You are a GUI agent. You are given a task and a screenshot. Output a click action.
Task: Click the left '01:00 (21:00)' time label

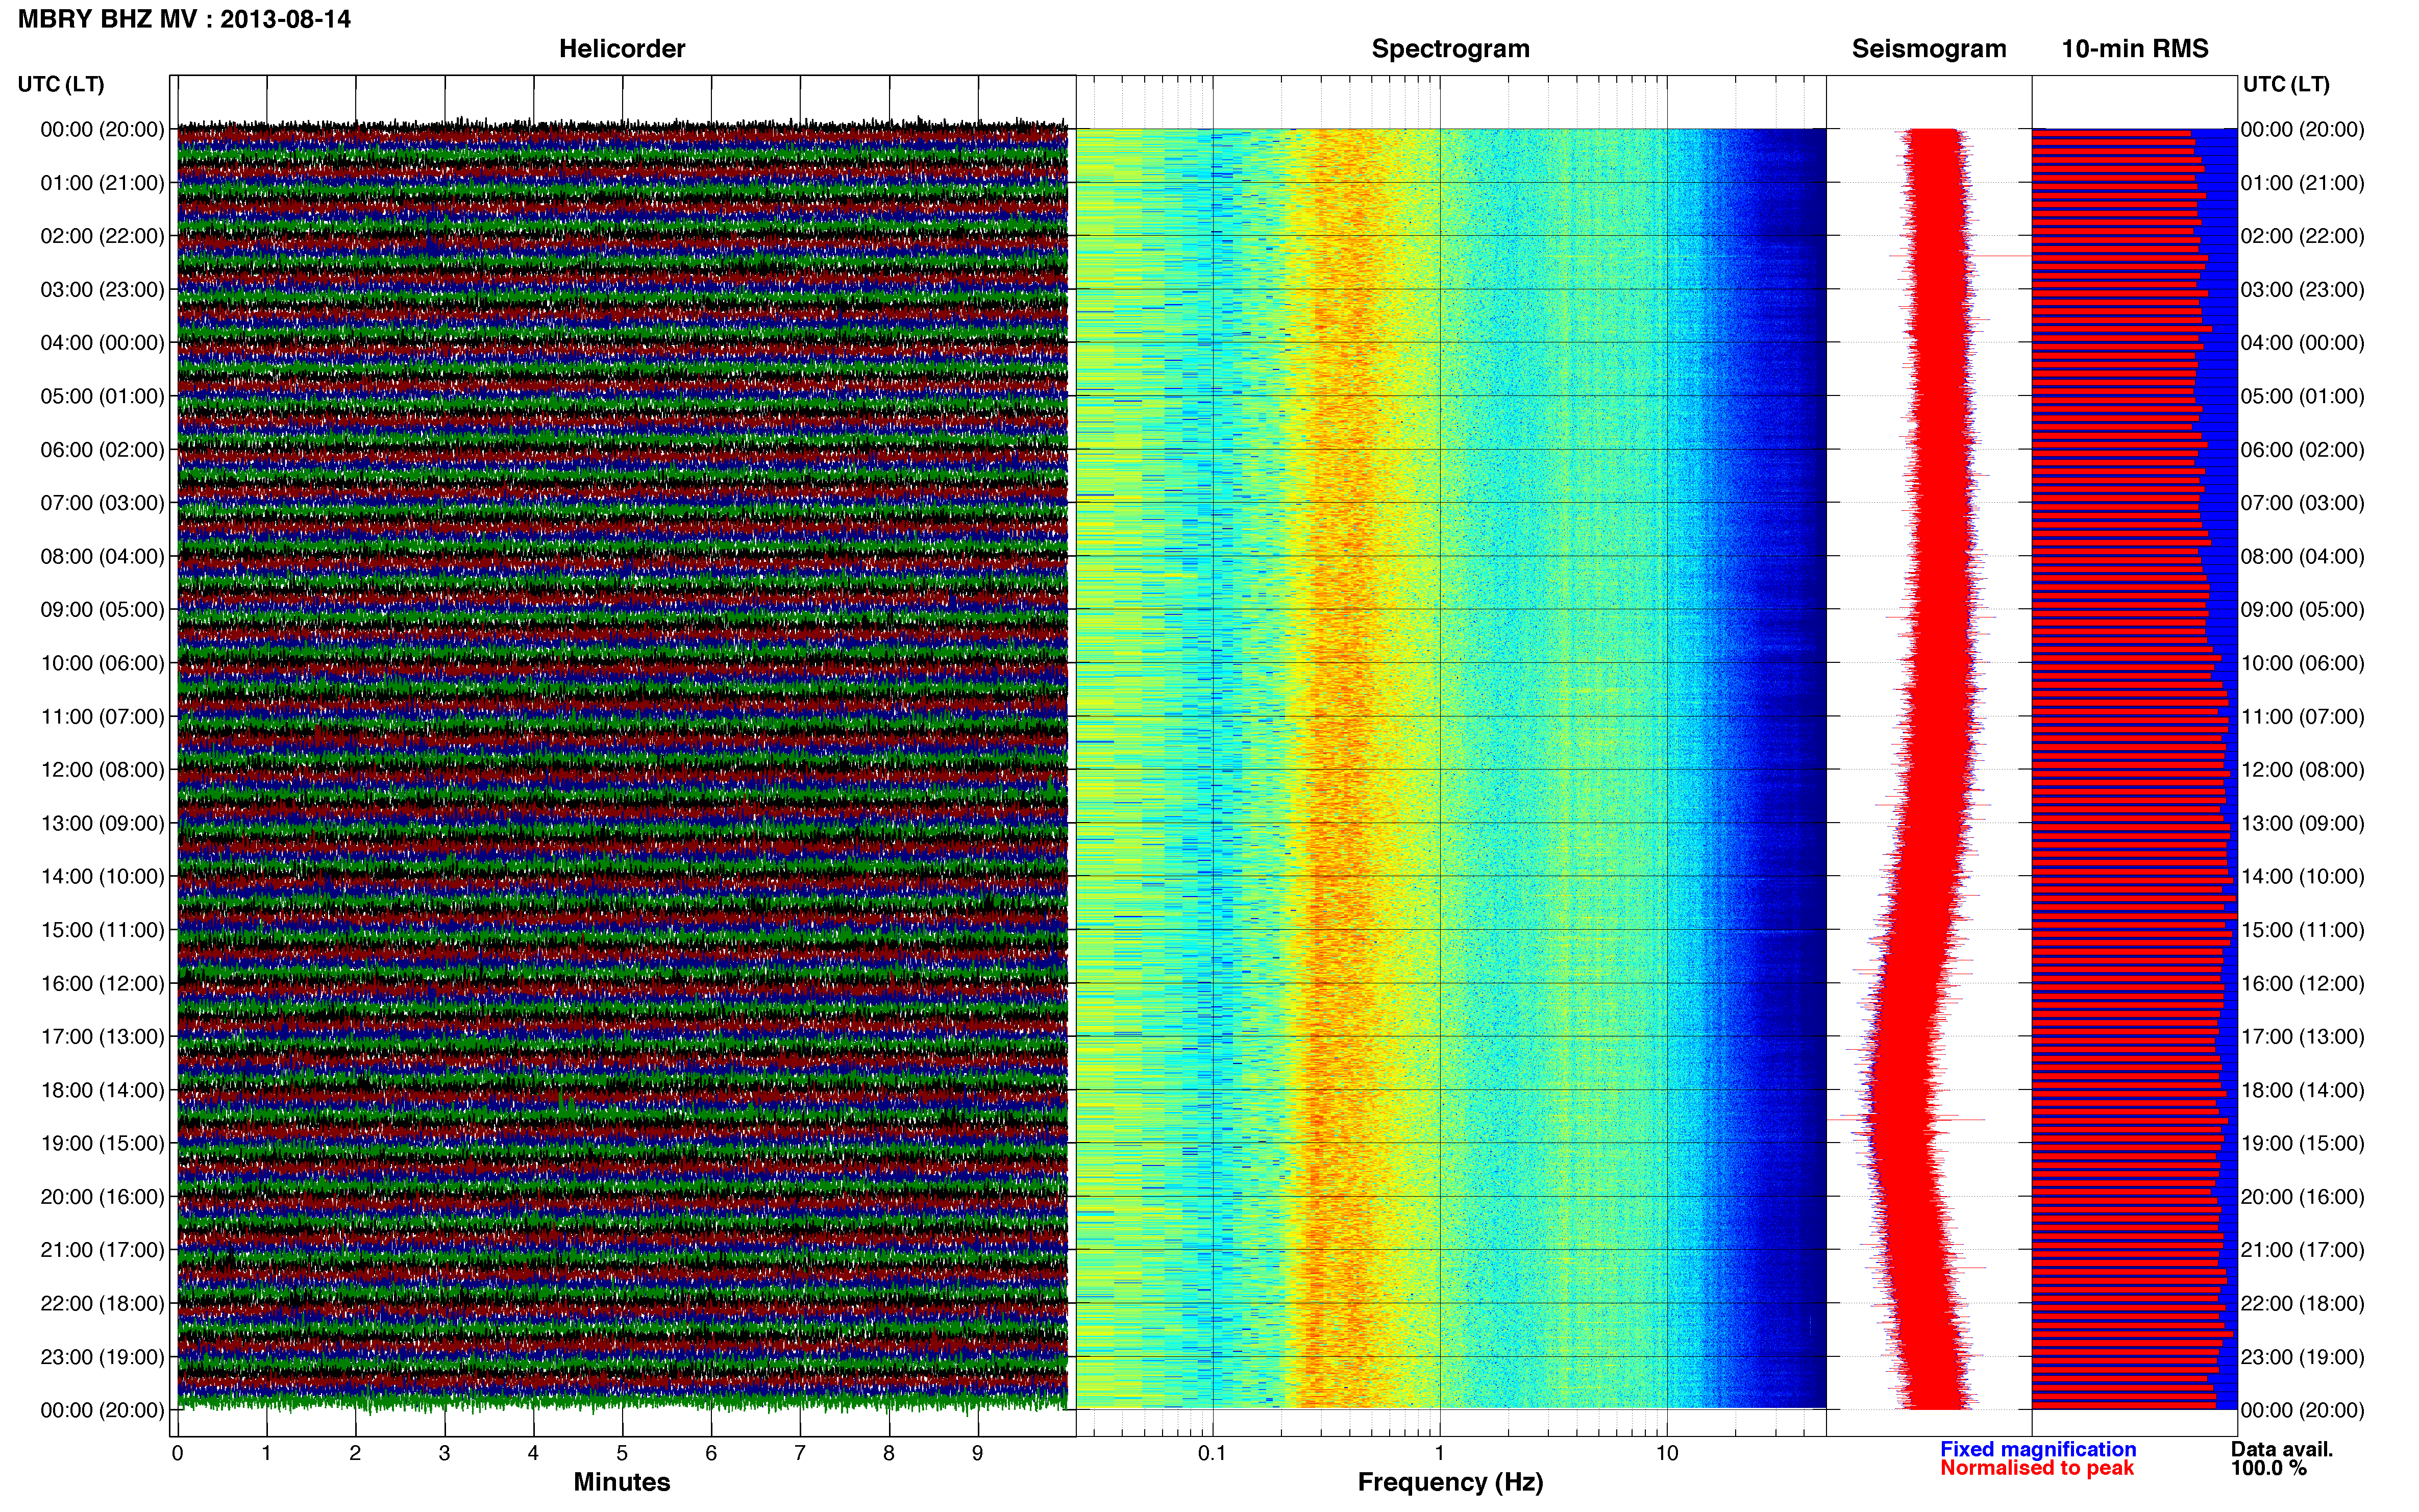(x=102, y=183)
